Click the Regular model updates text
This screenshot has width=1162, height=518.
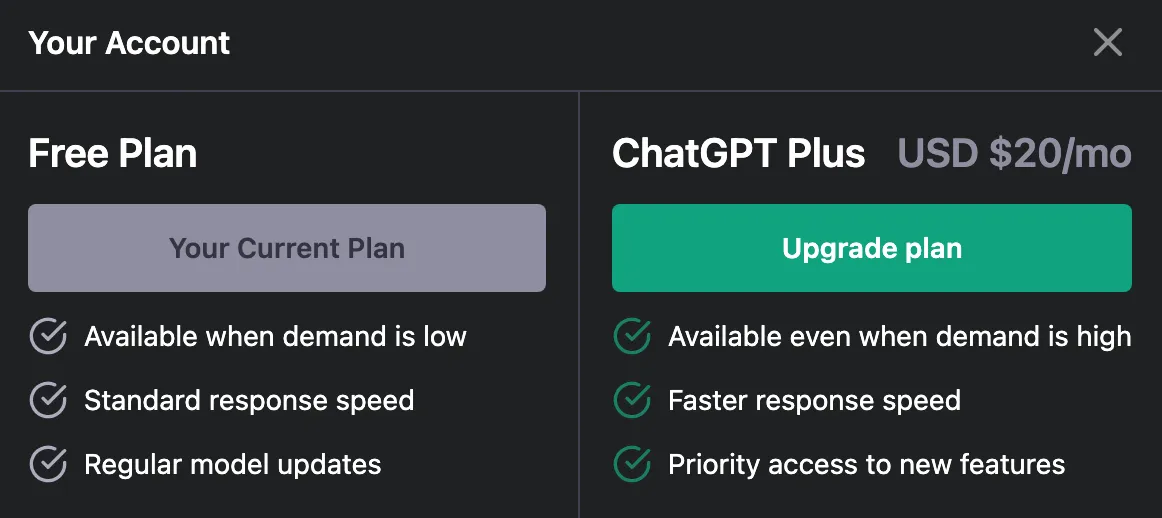click(233, 464)
